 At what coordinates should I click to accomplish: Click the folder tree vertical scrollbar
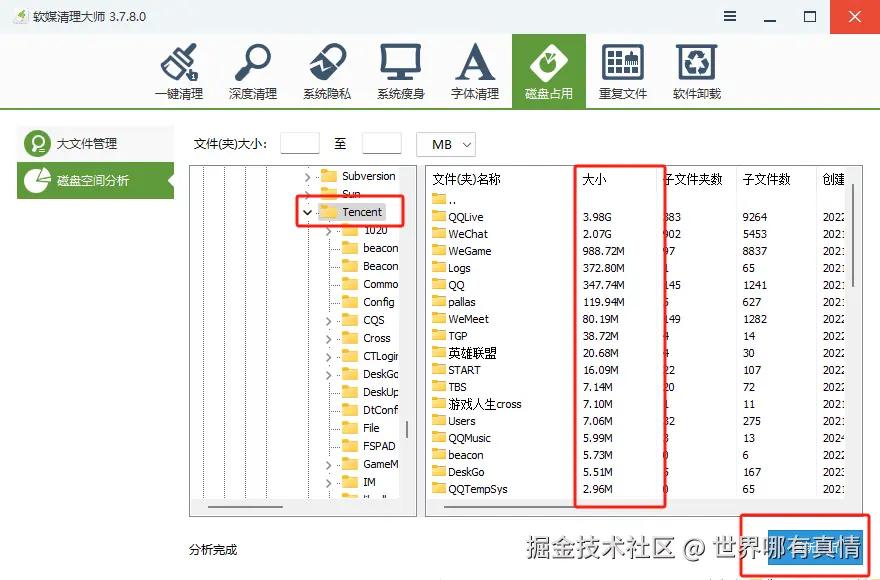pos(407,430)
